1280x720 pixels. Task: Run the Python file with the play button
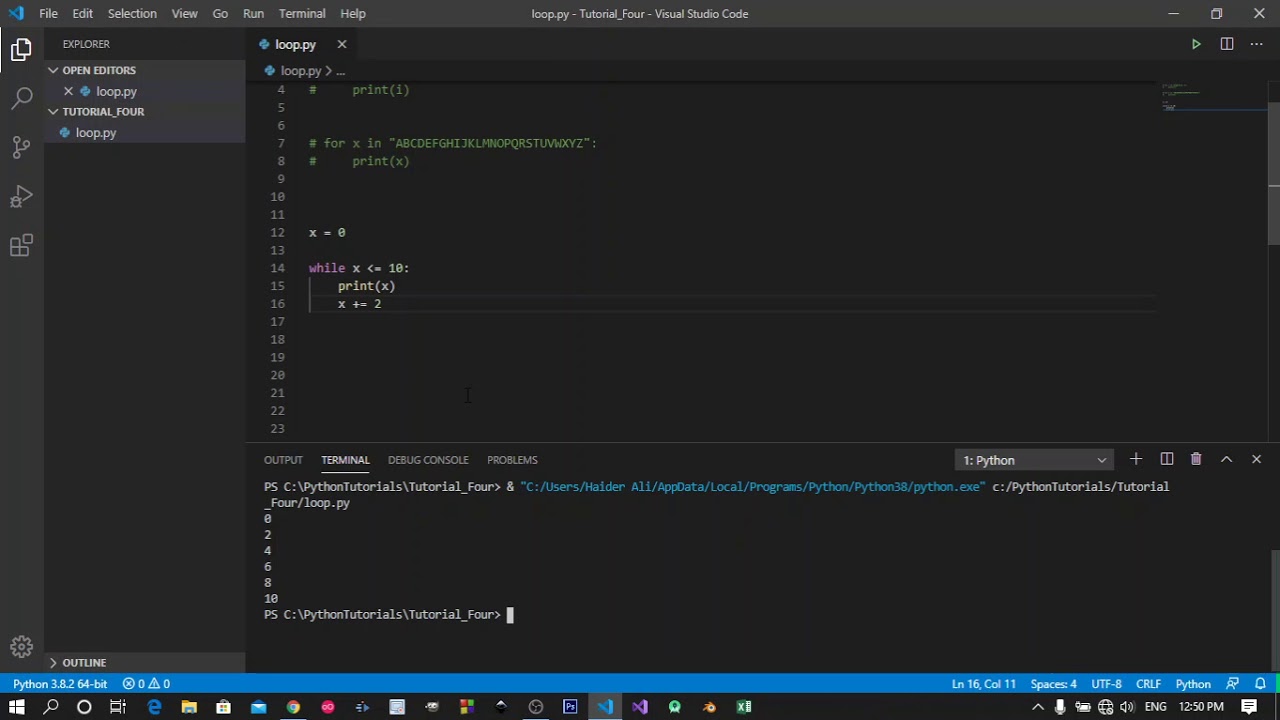pos(1196,44)
